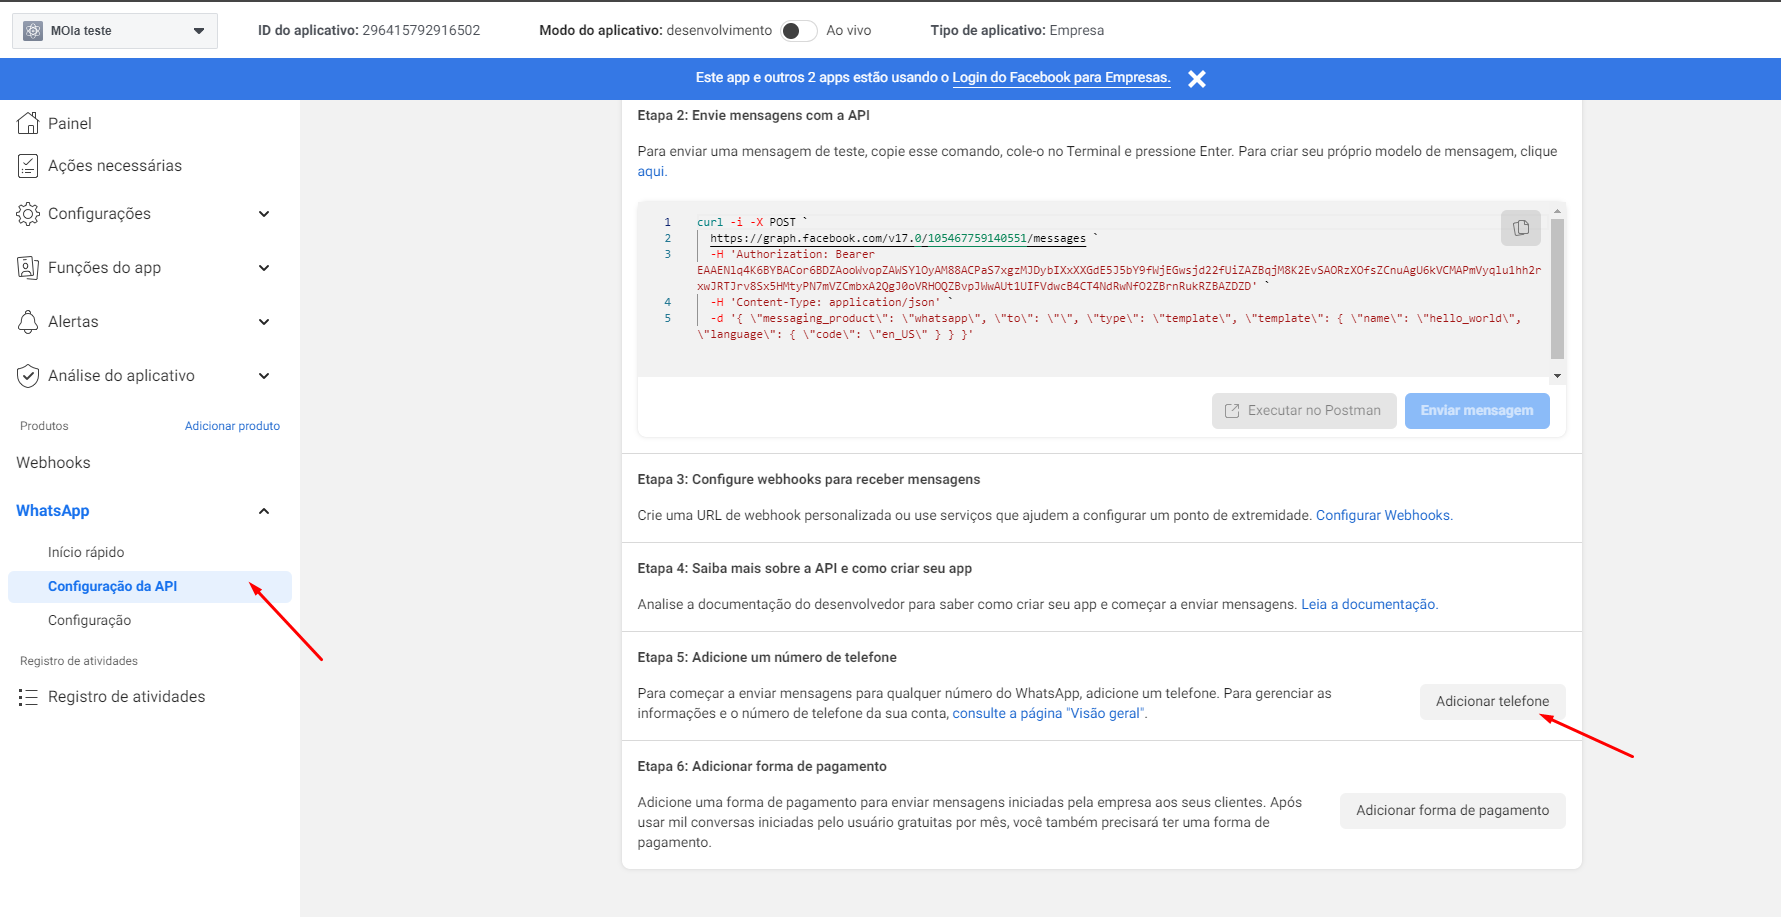
Task: Click the Registro de atividades list icon
Action: click(x=28, y=697)
